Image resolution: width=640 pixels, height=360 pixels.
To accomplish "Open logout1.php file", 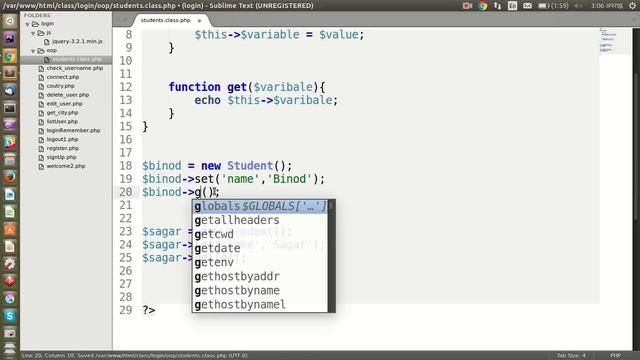I will click(x=62, y=140).
